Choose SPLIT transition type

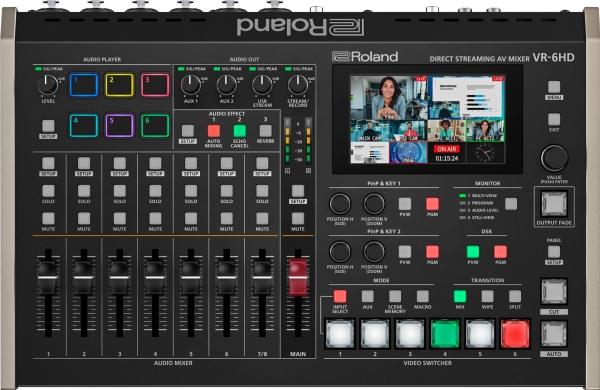(x=515, y=296)
